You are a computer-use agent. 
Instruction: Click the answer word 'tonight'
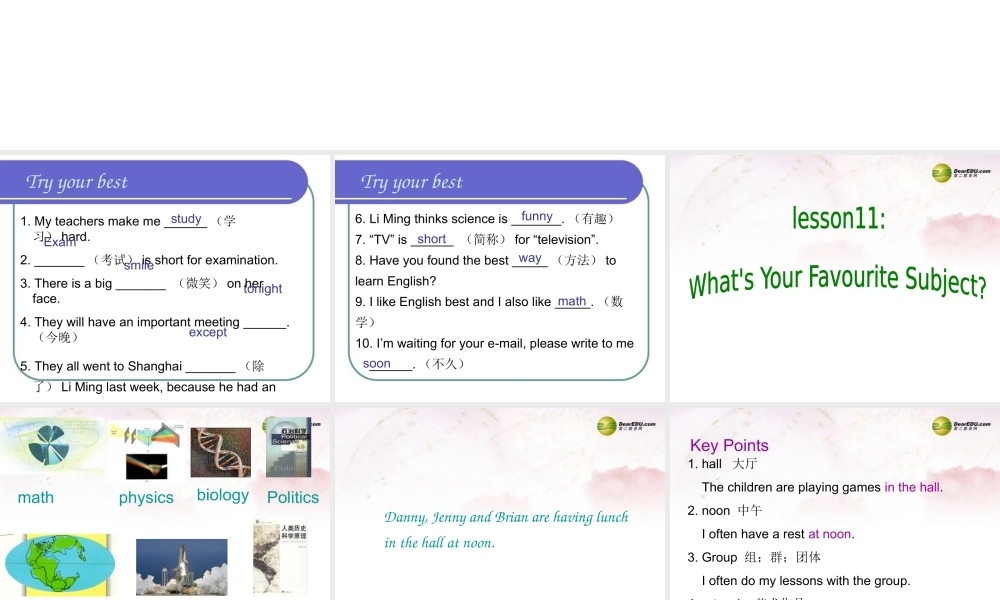pyautogui.click(x=263, y=288)
